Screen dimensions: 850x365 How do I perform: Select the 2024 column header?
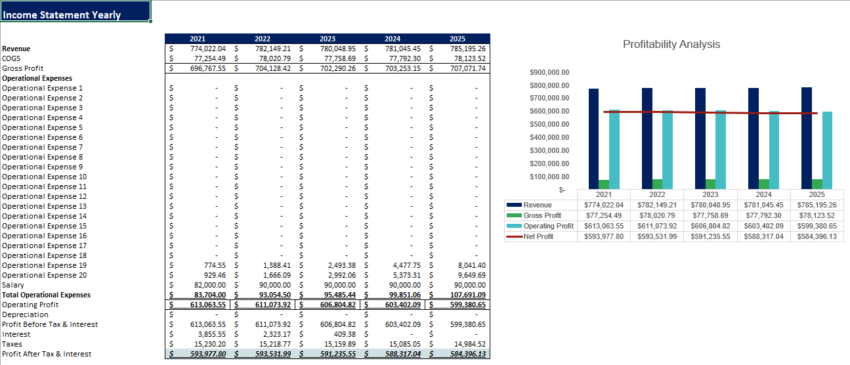tap(392, 39)
